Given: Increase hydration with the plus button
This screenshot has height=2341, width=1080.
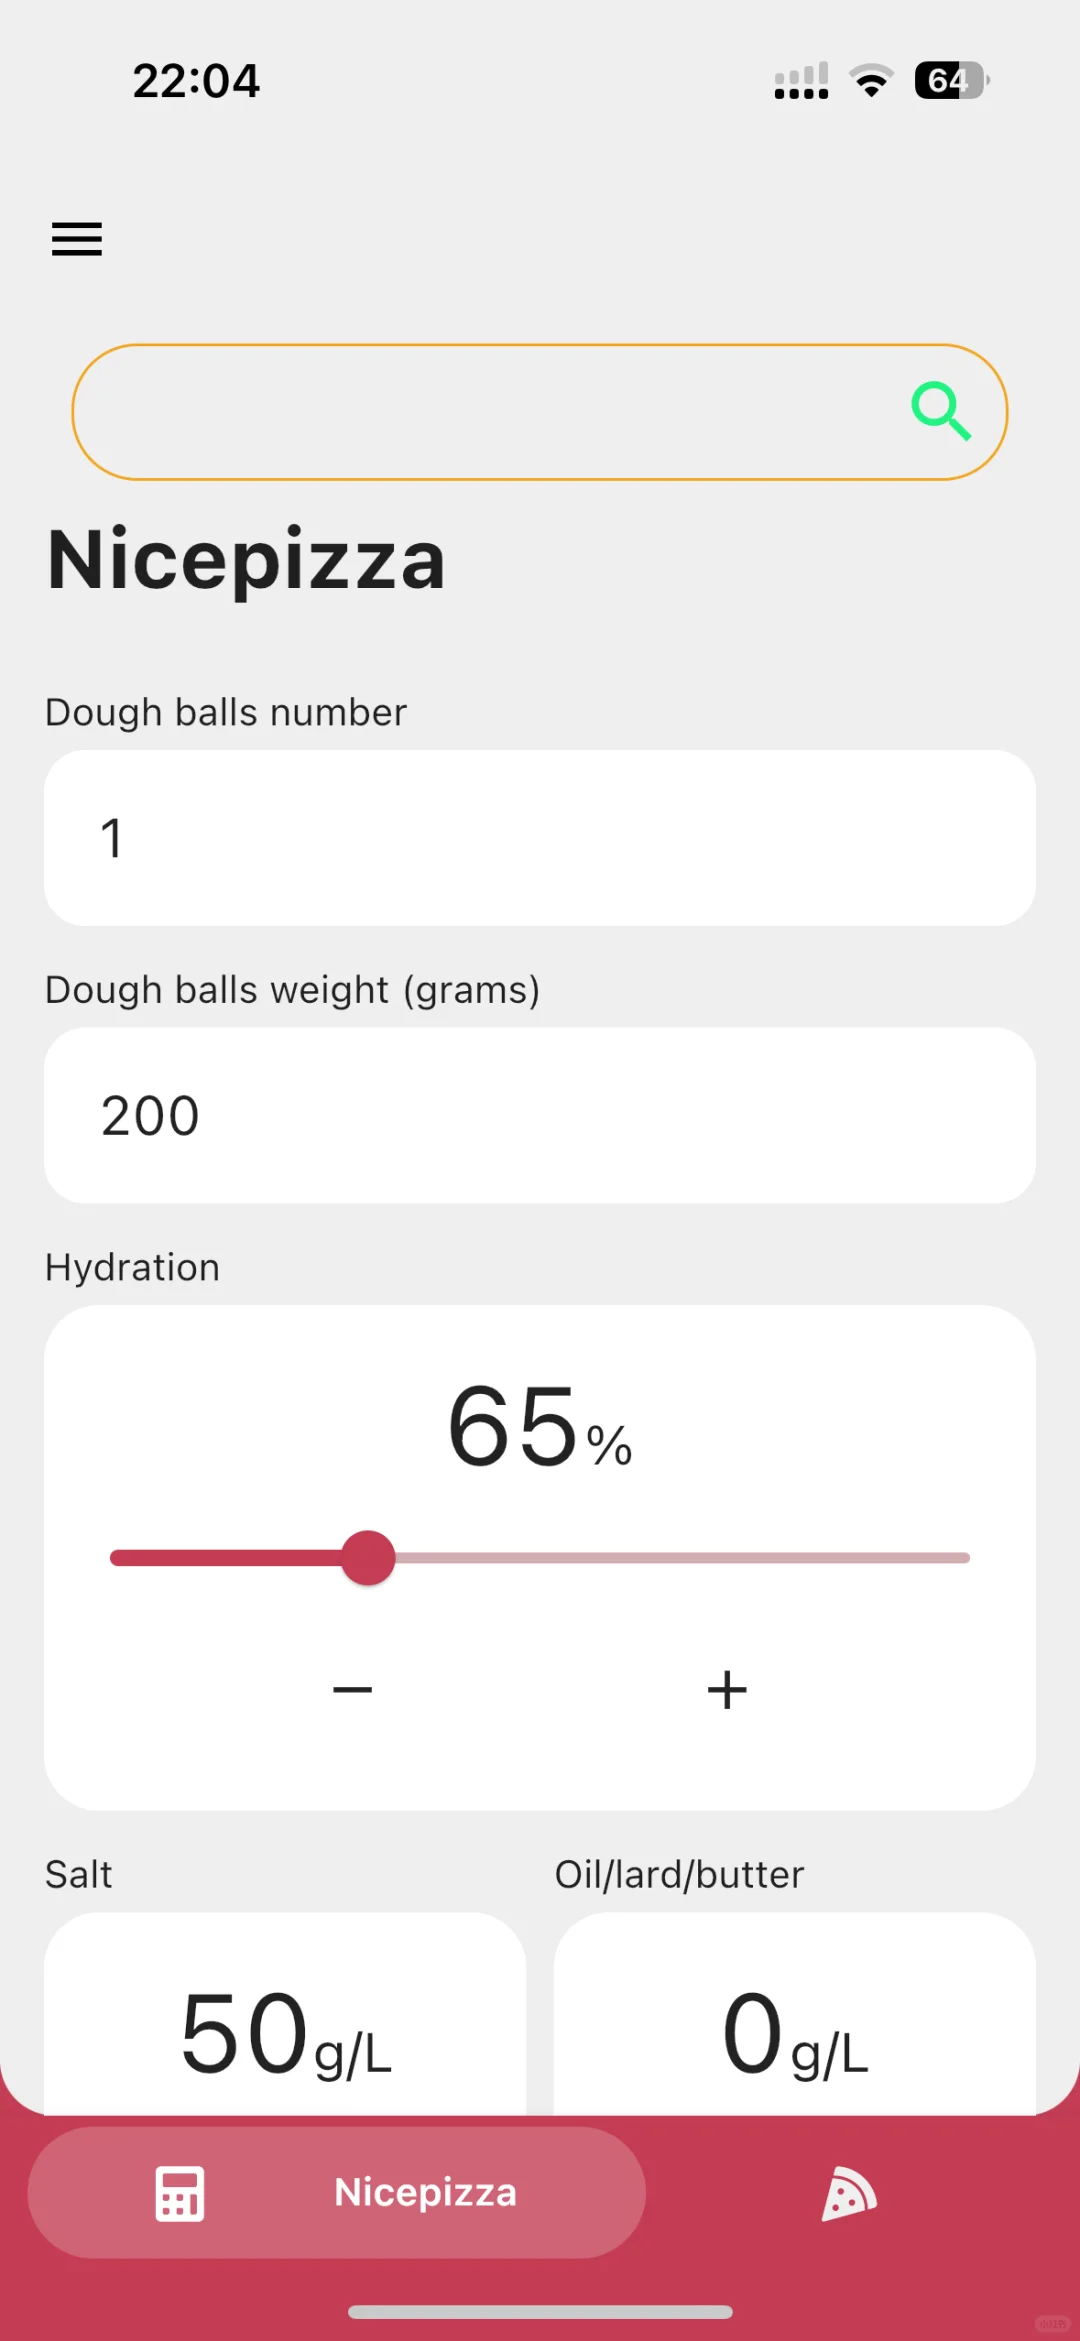Looking at the screenshot, I should point(727,1690).
